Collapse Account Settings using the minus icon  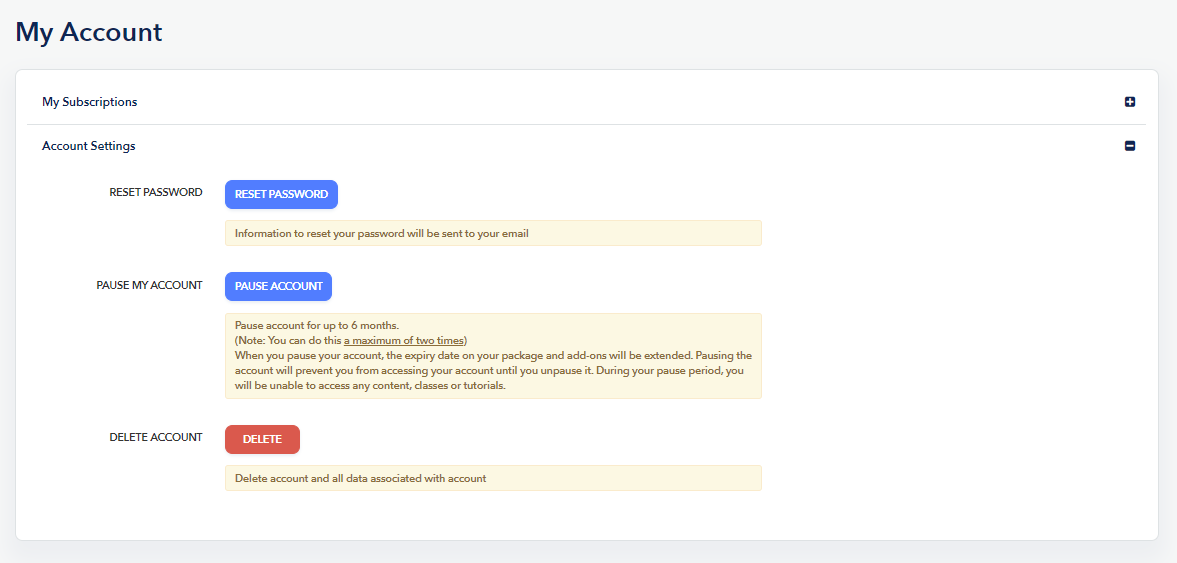point(1130,146)
